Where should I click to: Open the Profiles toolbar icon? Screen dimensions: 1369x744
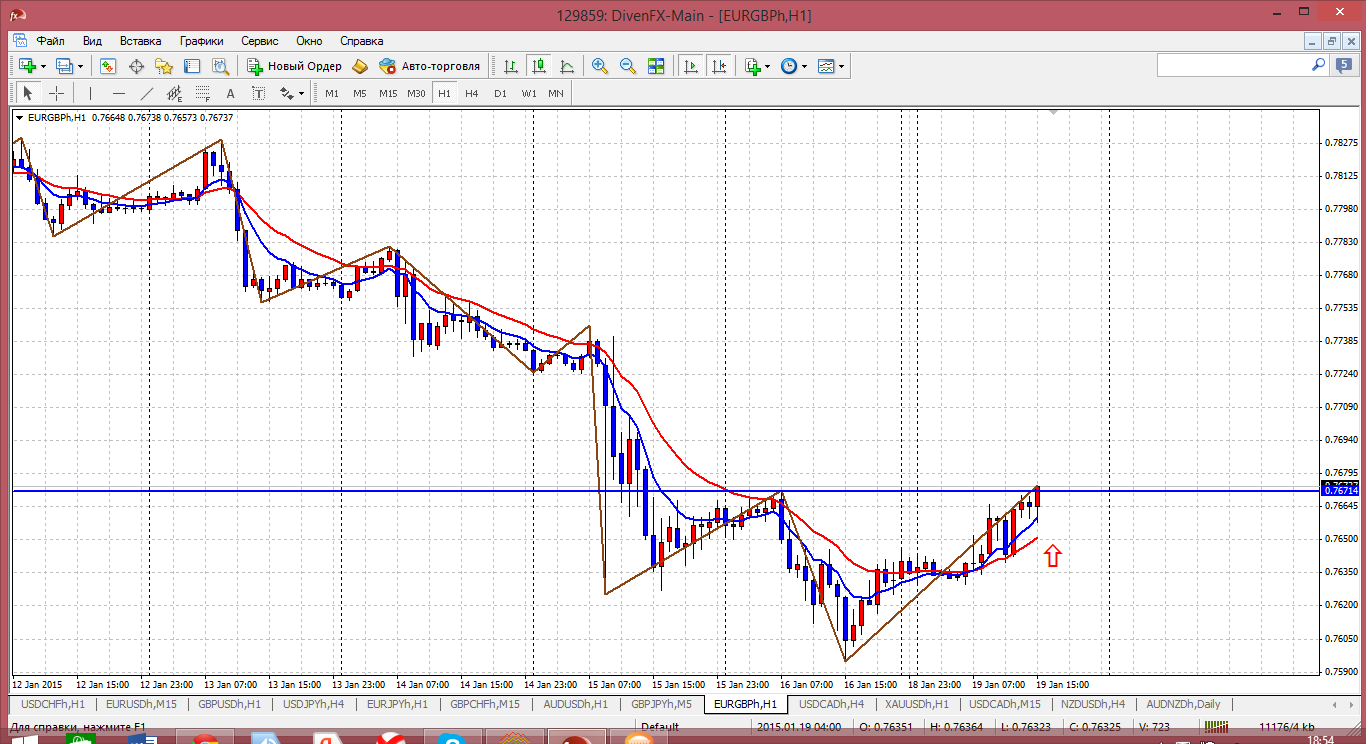[66, 66]
